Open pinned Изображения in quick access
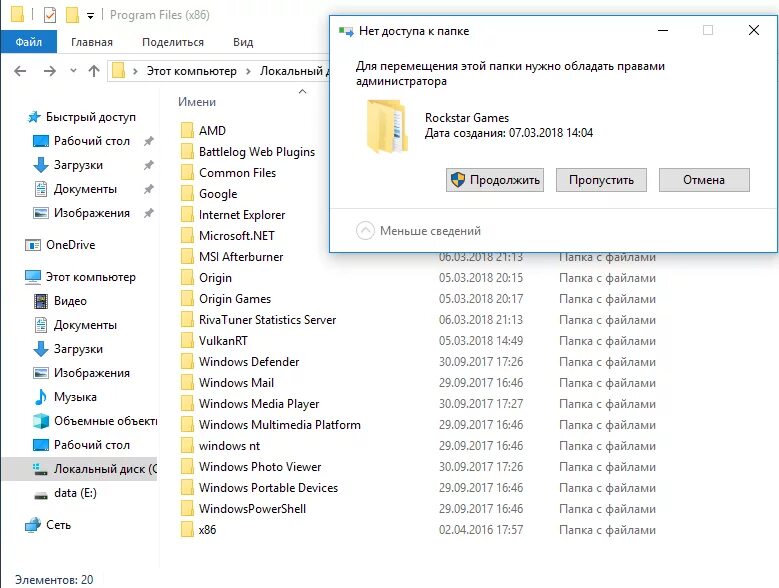The image size is (779, 588). pos(91,213)
